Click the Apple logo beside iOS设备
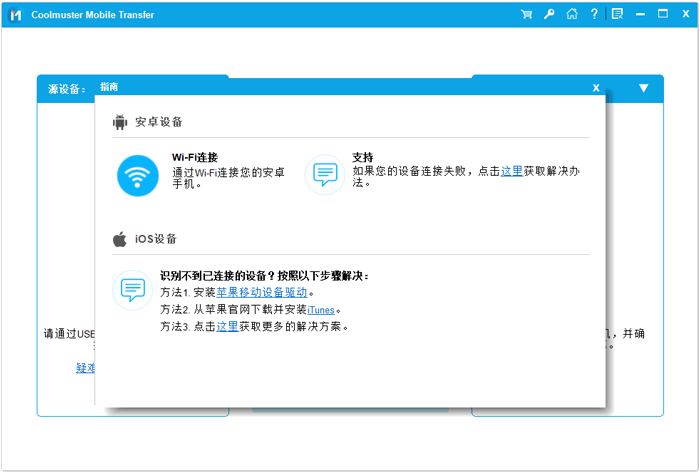The image size is (700, 472). point(120,239)
